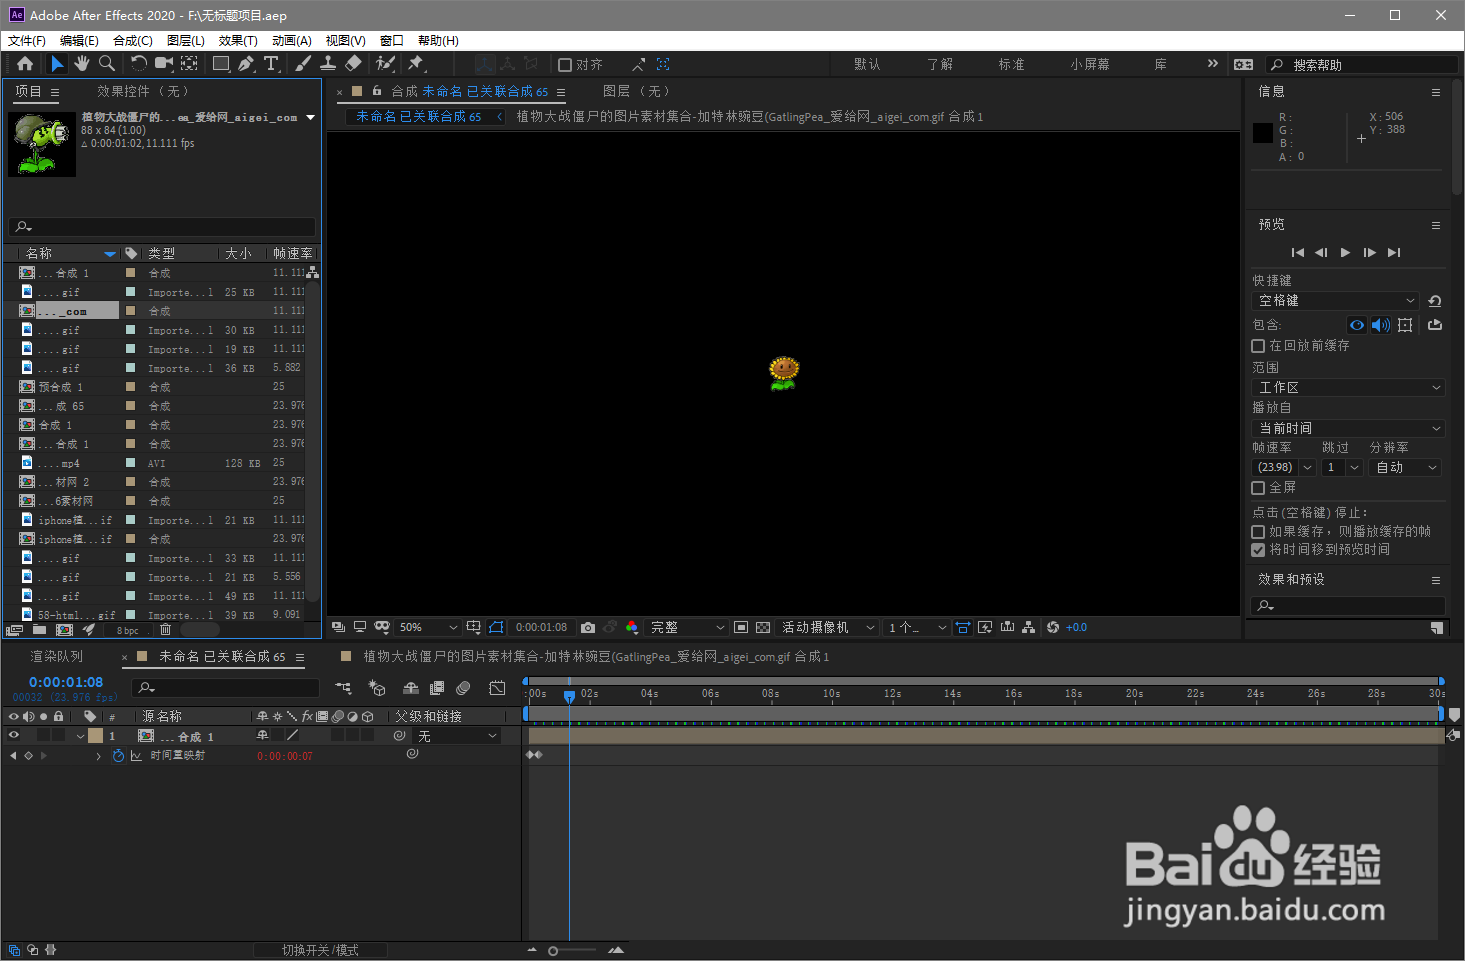Viewport: 1465px width, 961px height.
Task: Open the 当前时间 play-from dropdown
Action: pyautogui.click(x=1348, y=428)
